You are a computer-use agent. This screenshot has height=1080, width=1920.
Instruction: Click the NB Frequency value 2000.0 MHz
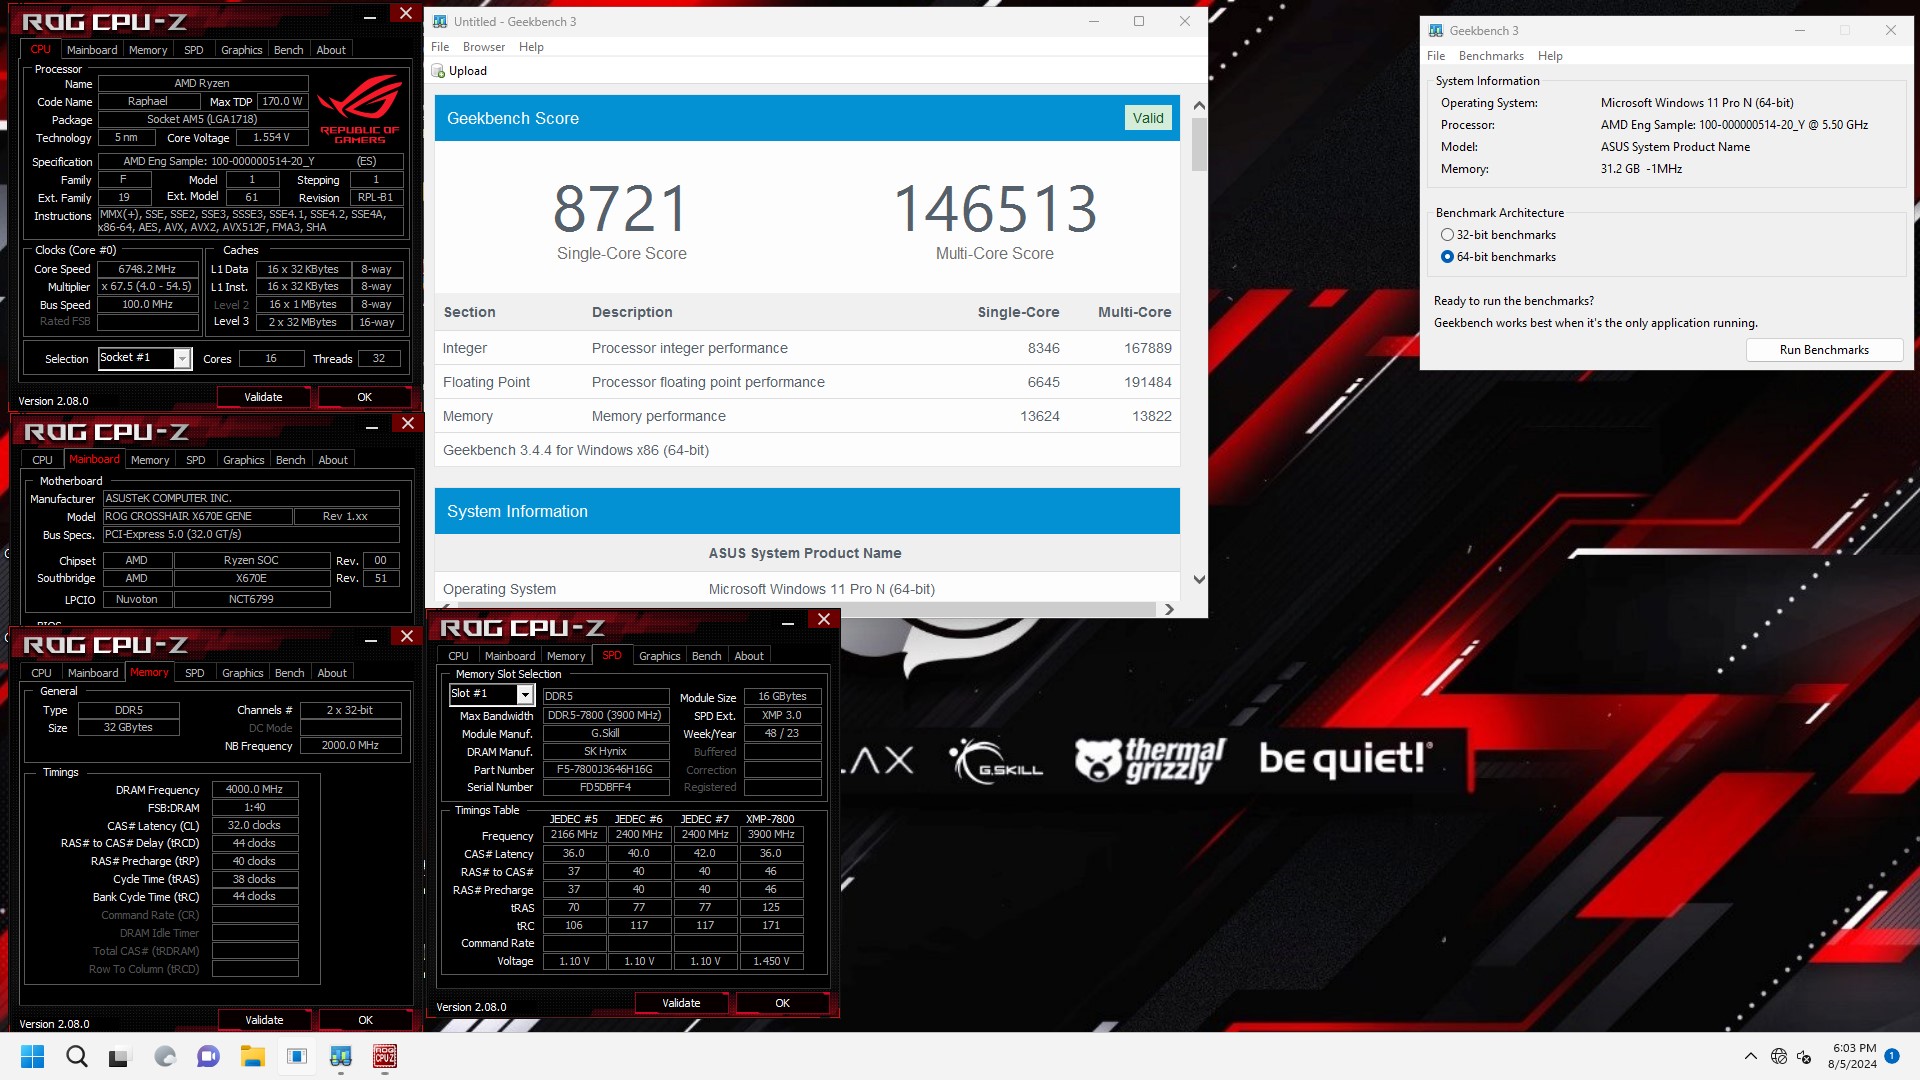point(350,746)
